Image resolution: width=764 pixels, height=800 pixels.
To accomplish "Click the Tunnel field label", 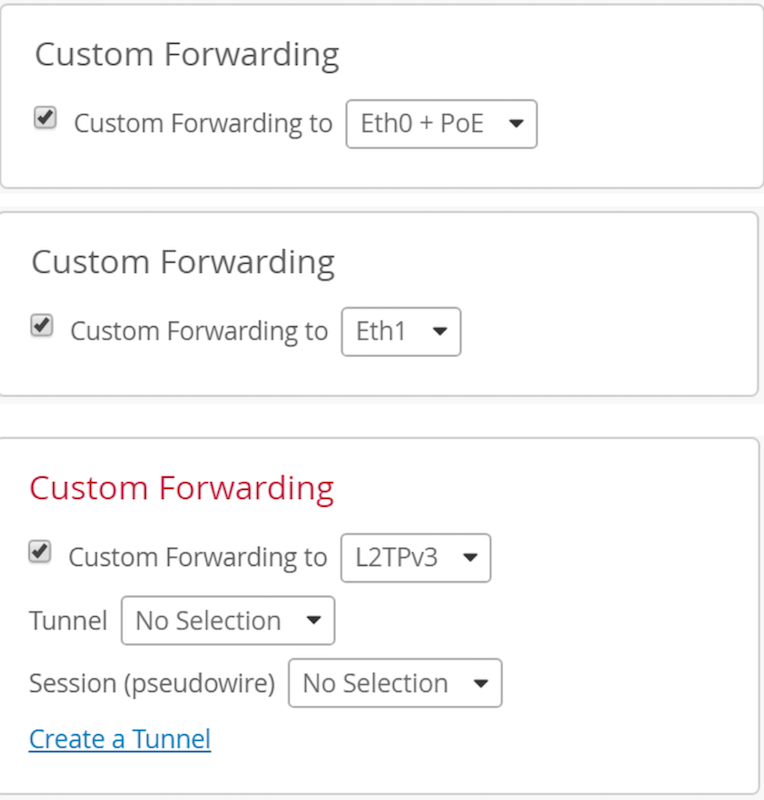I will (68, 621).
